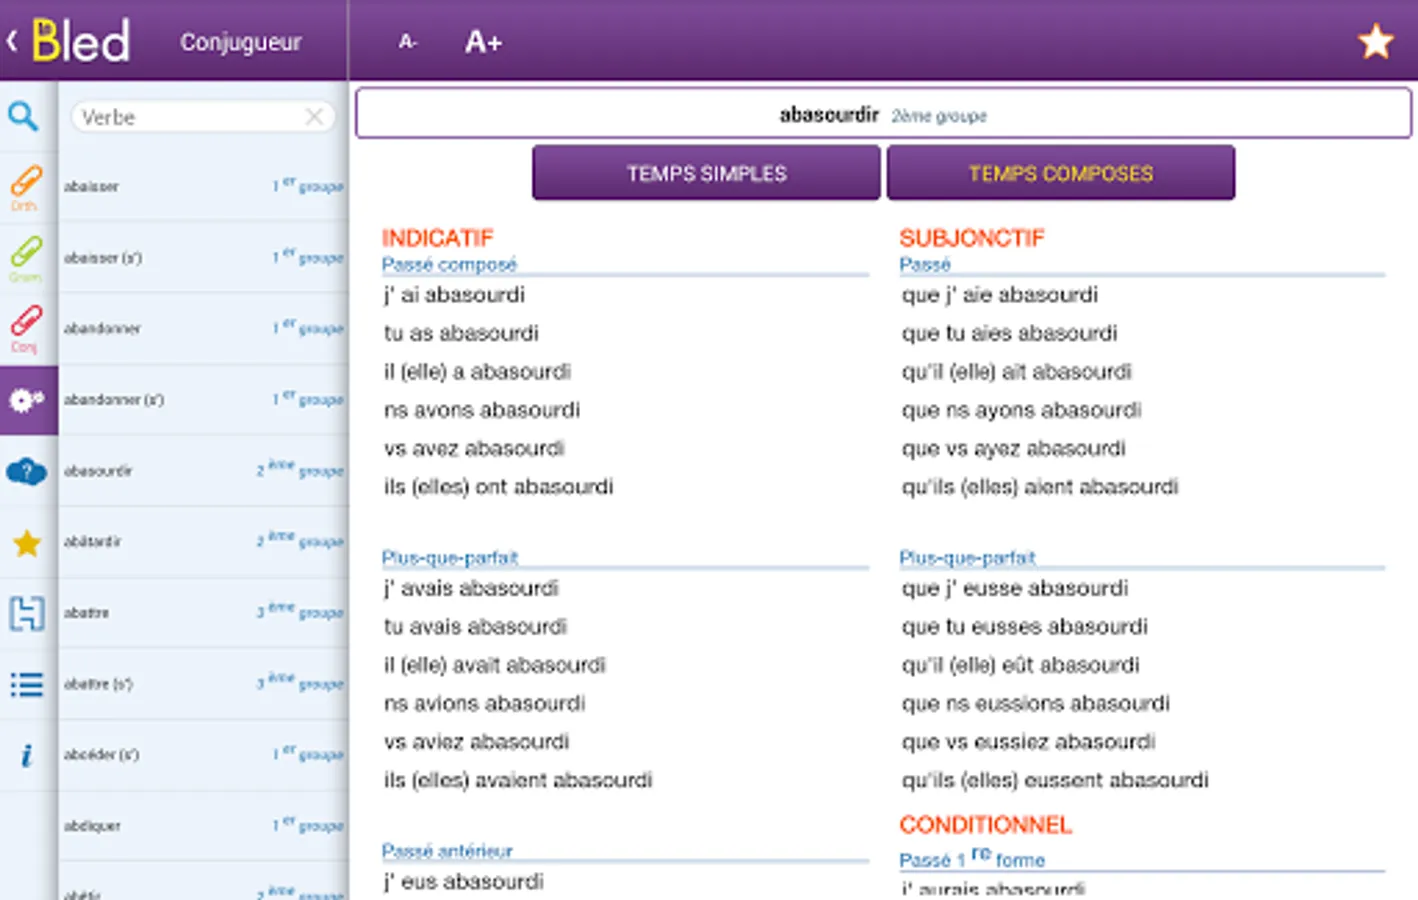The height and width of the screenshot is (900, 1418).
Task: Click the line "j' eus abasourdi"
Action: (x=464, y=882)
